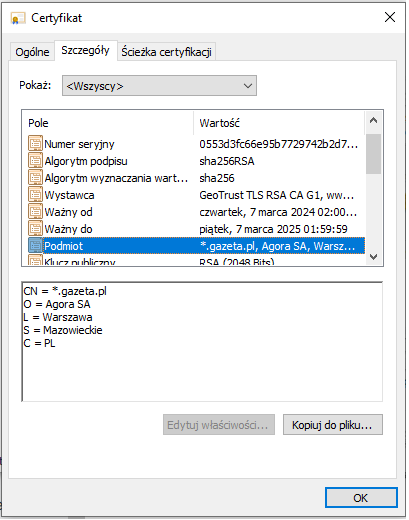
Task: Click the Numer seryjny field icon
Action: (35, 144)
